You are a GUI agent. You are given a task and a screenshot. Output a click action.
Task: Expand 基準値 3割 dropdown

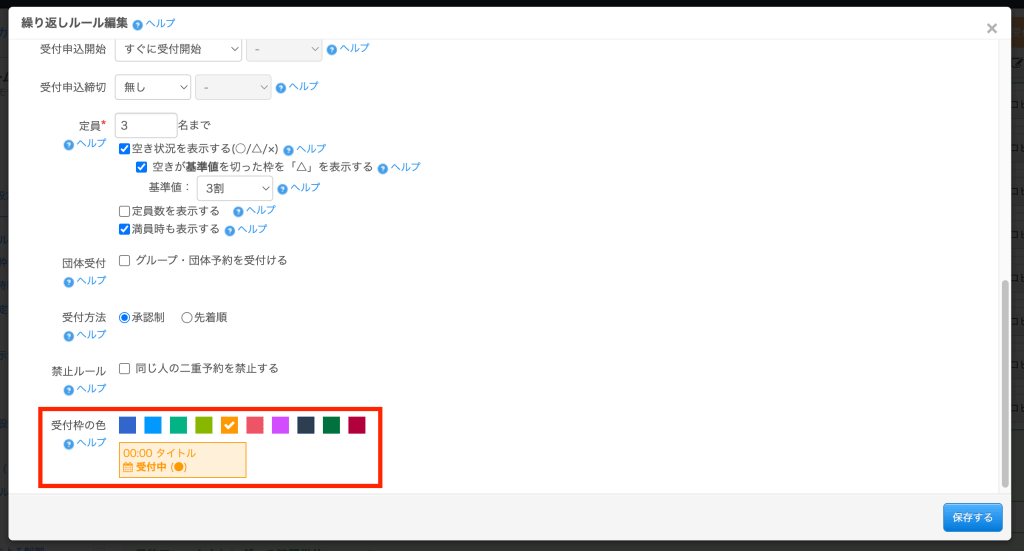235,188
